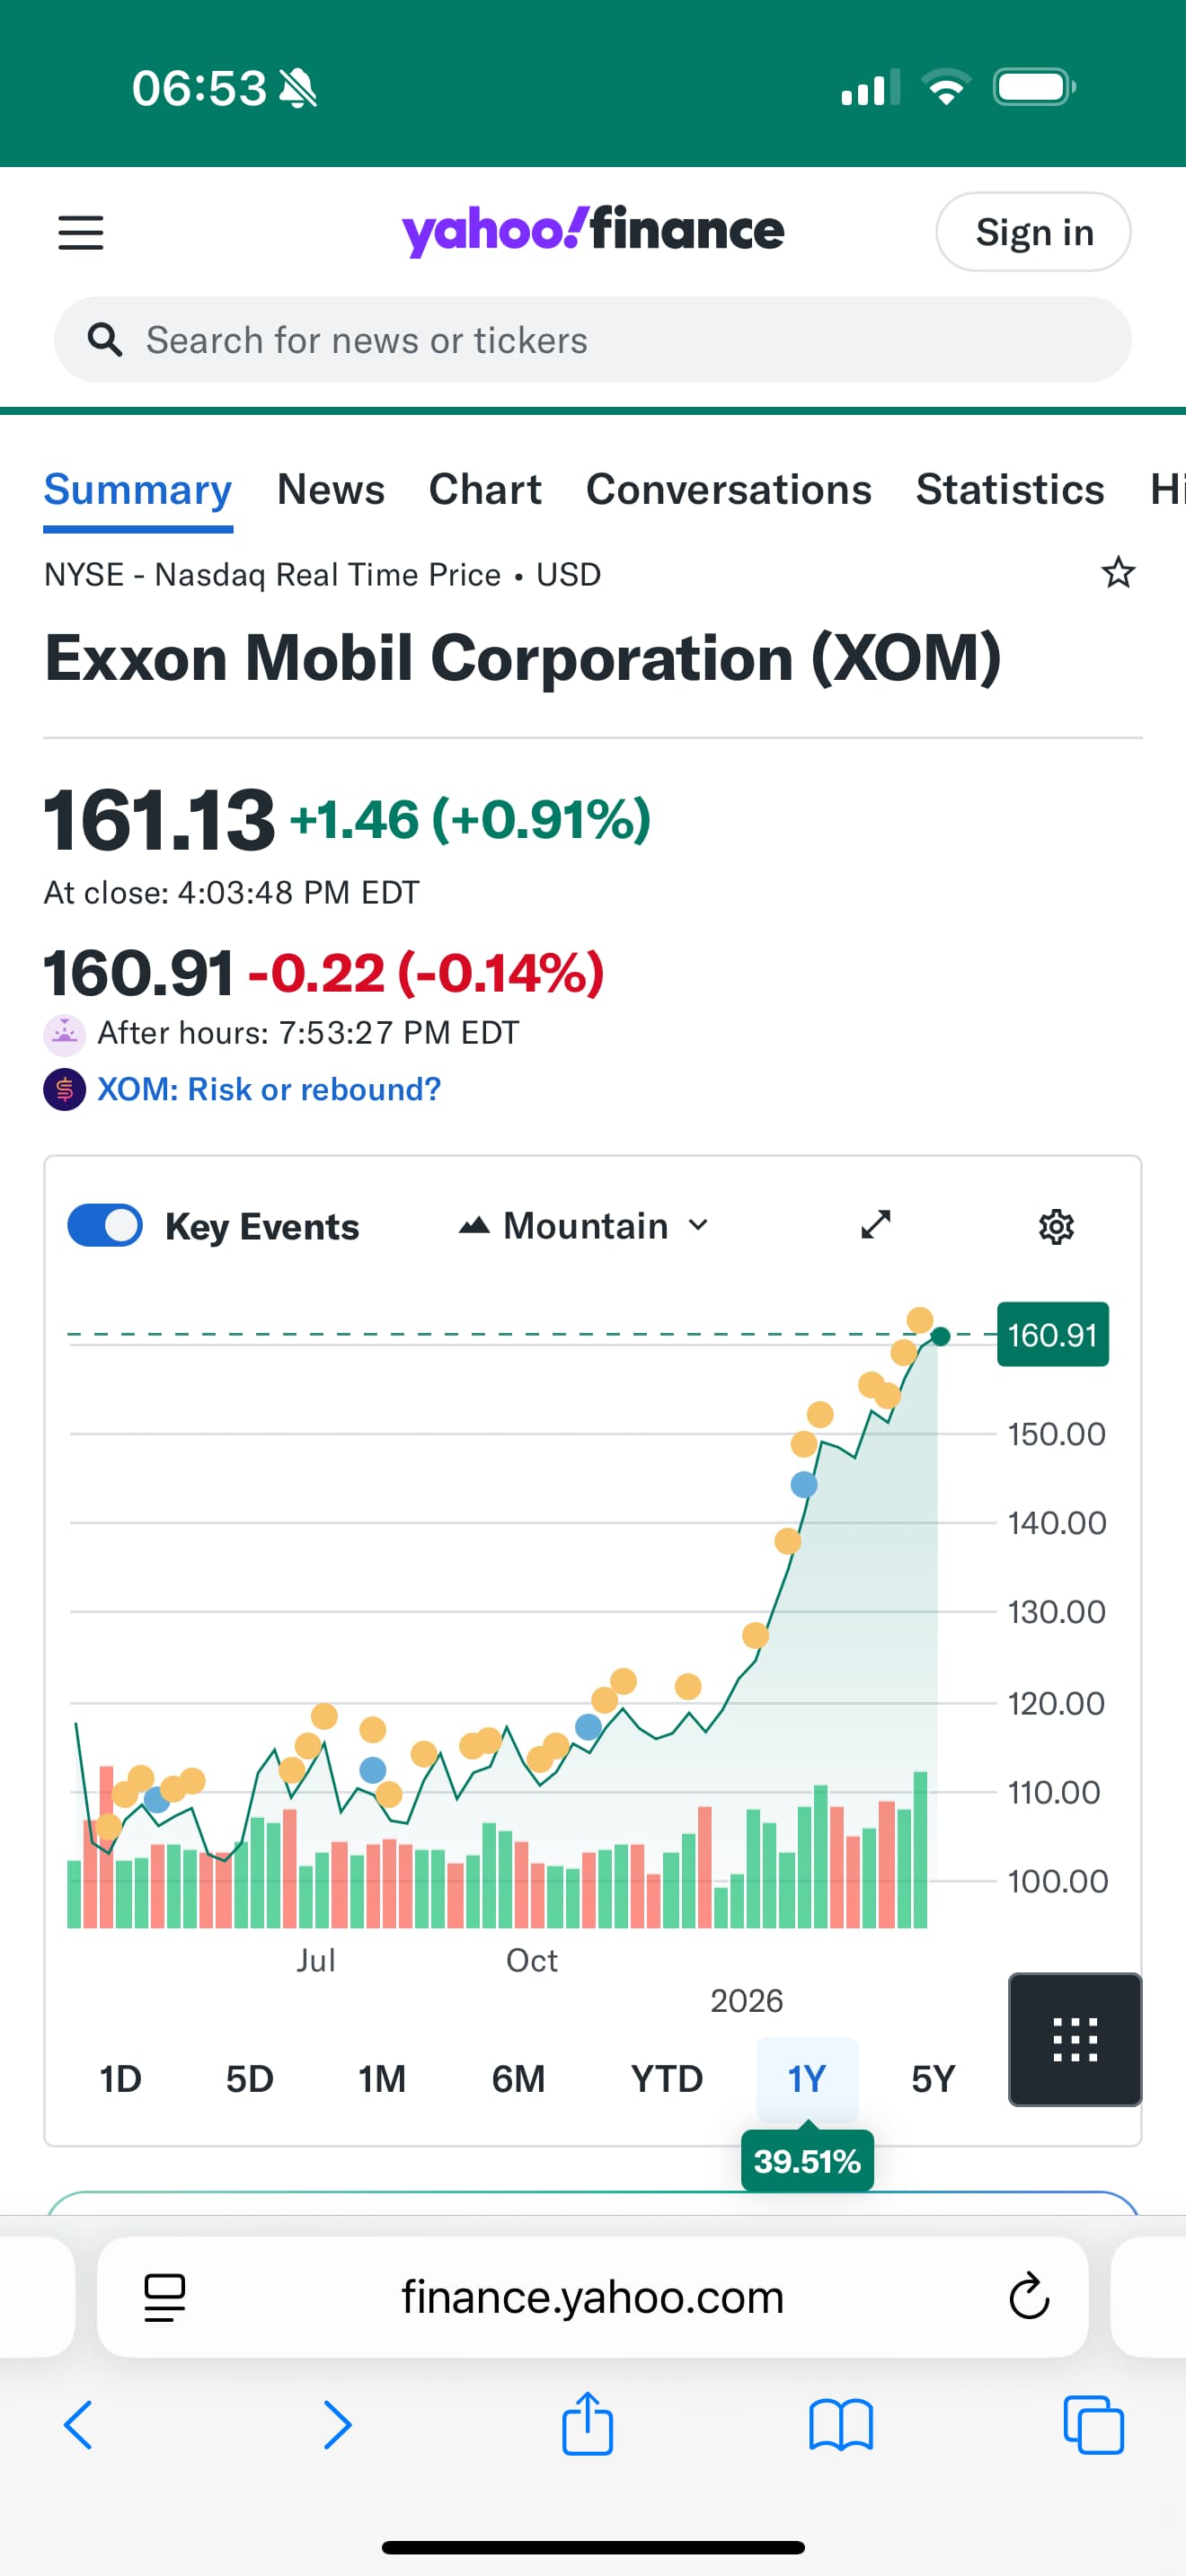This screenshot has width=1186, height=2576.
Task: Select the 1D time range
Action: coord(120,2079)
